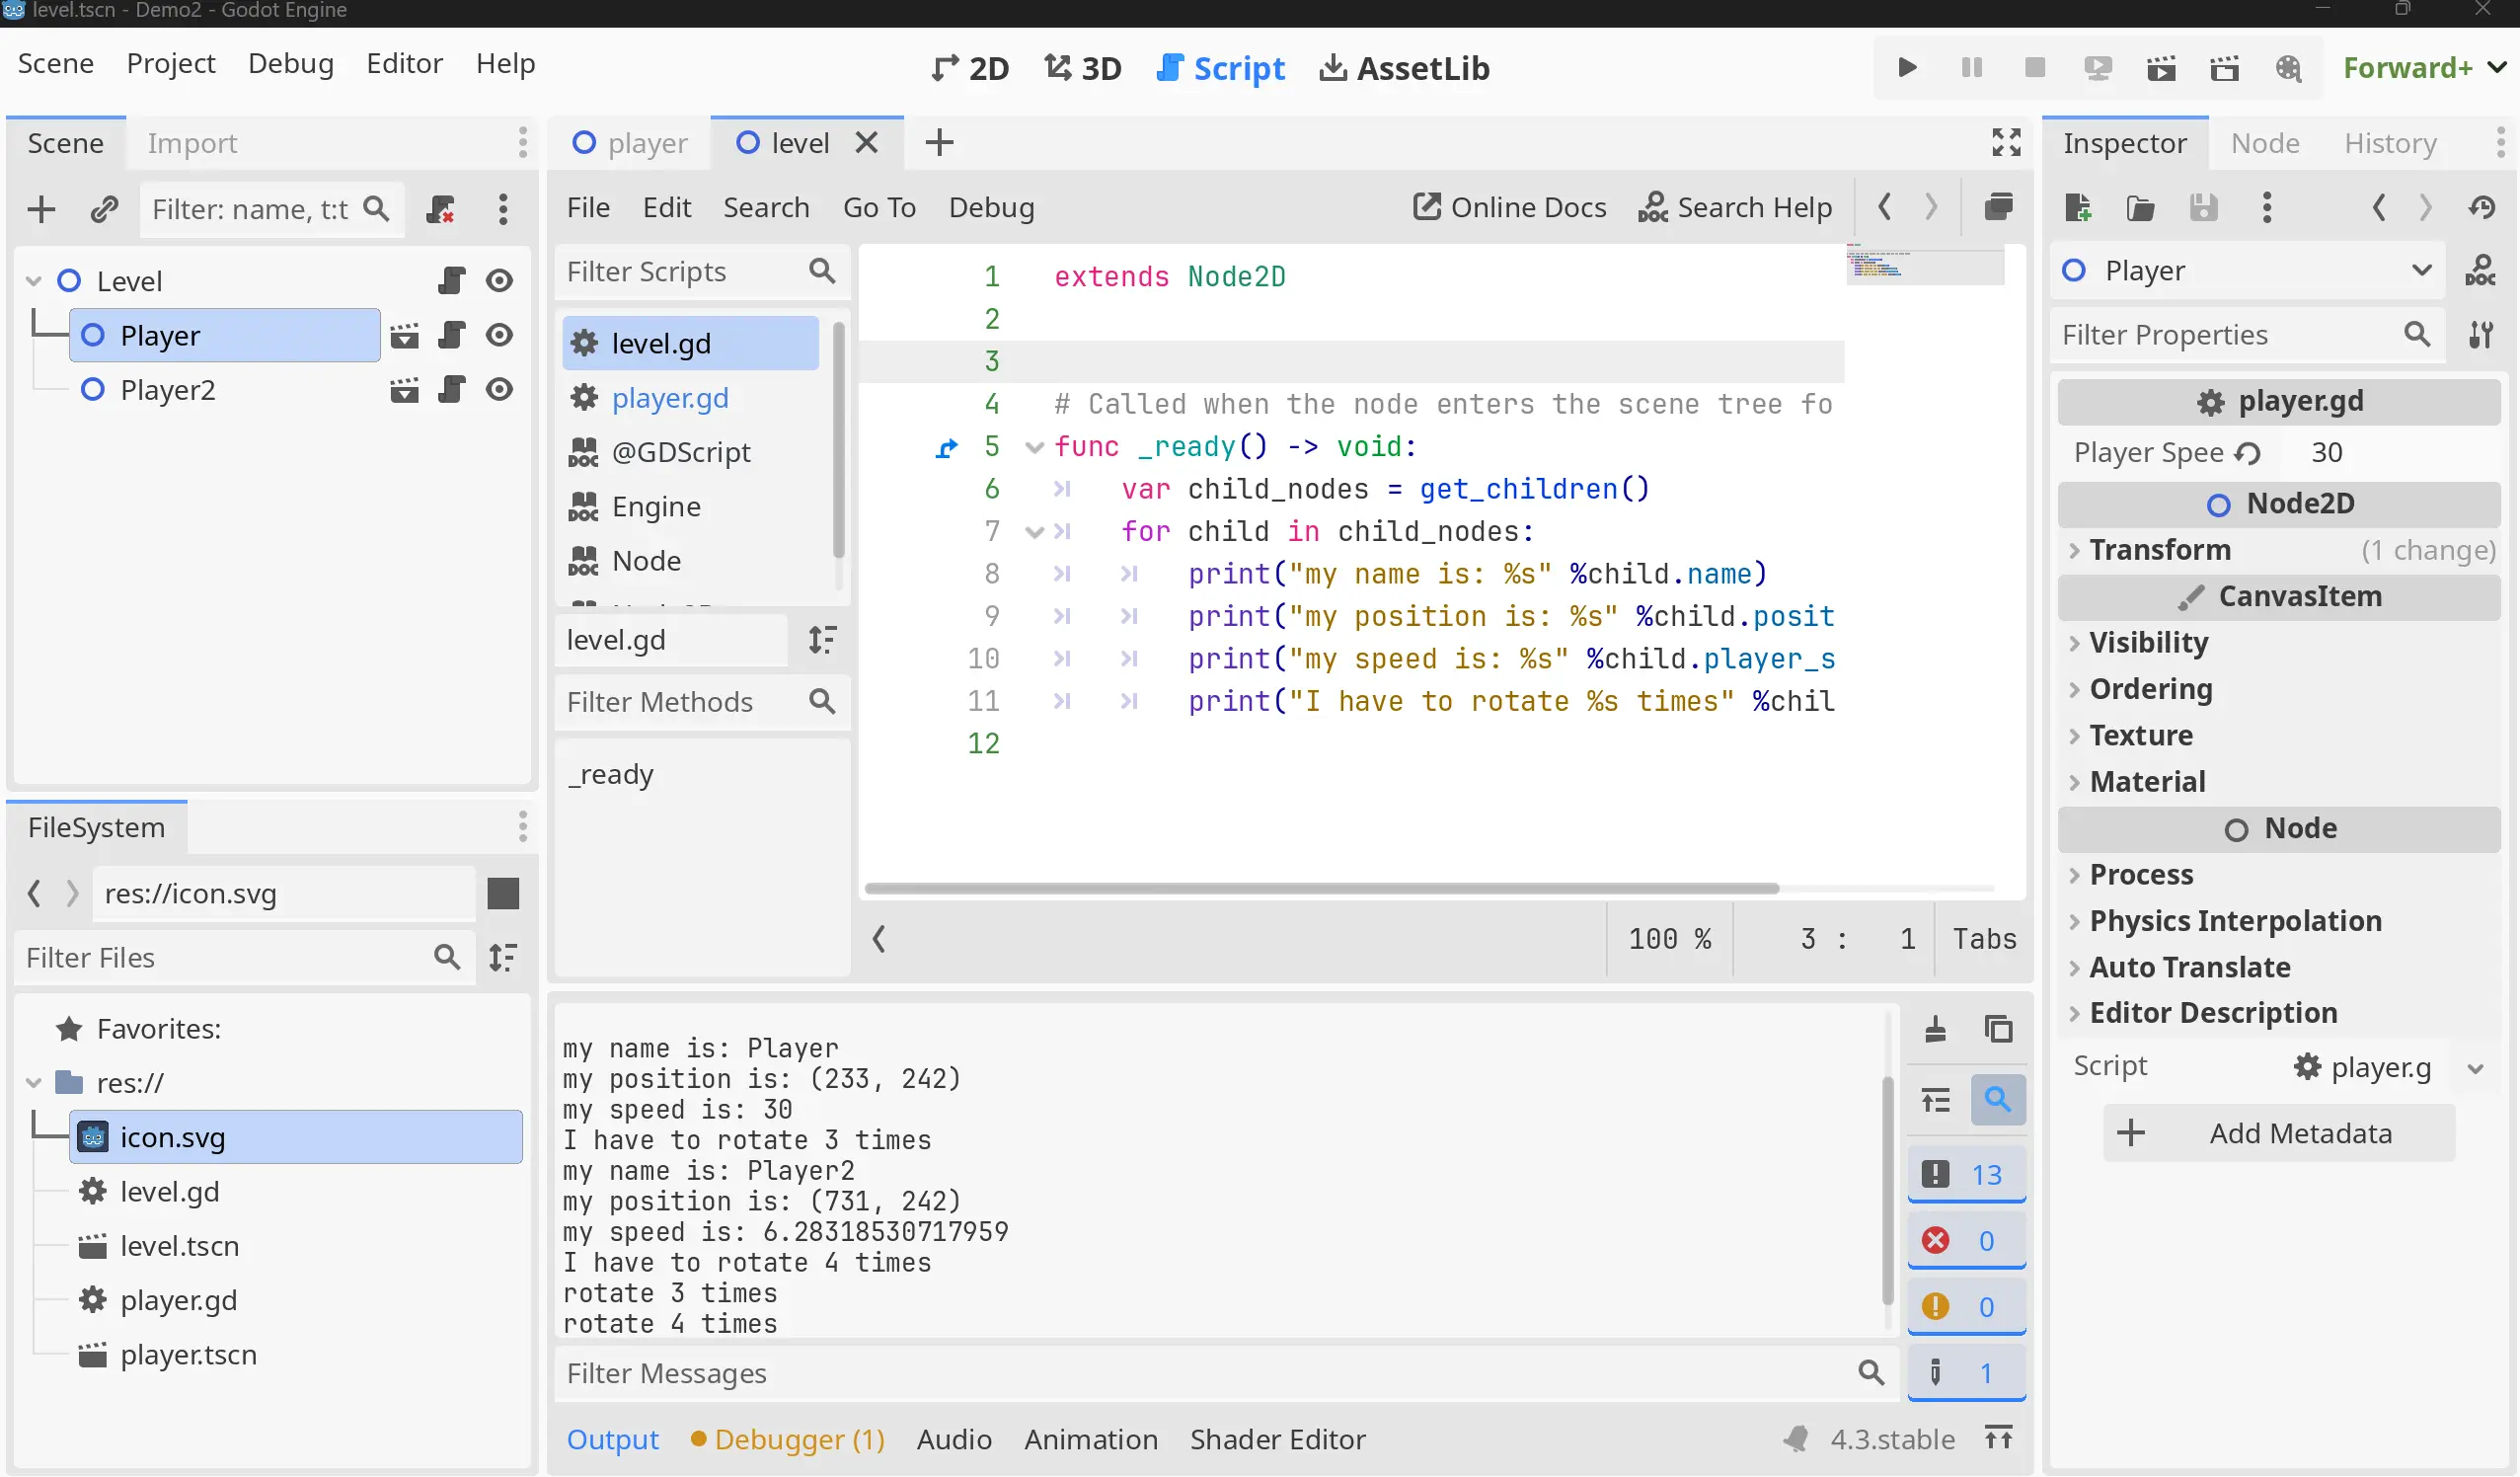Run a specific scene

pyautogui.click(x=2224, y=68)
